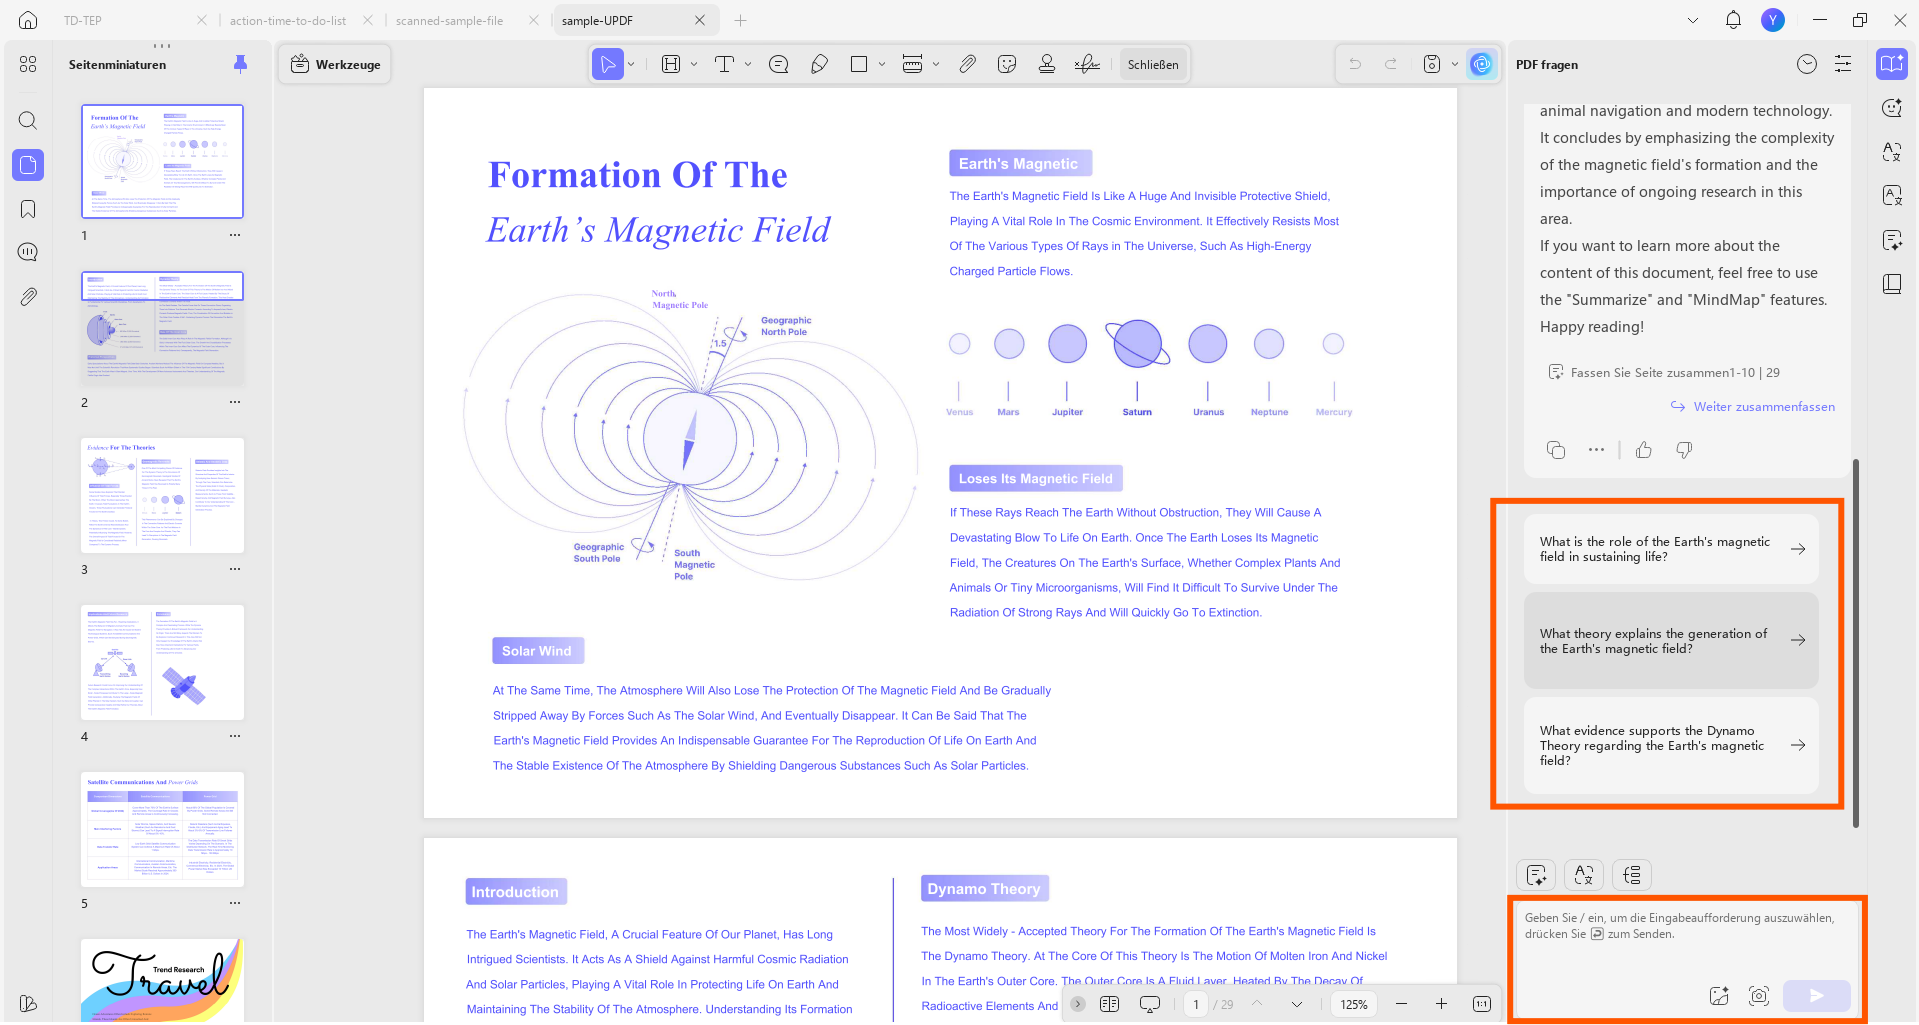Expand the text tool dropdown arrow
Viewport: 1919px width, 1025px height.
(x=748, y=64)
